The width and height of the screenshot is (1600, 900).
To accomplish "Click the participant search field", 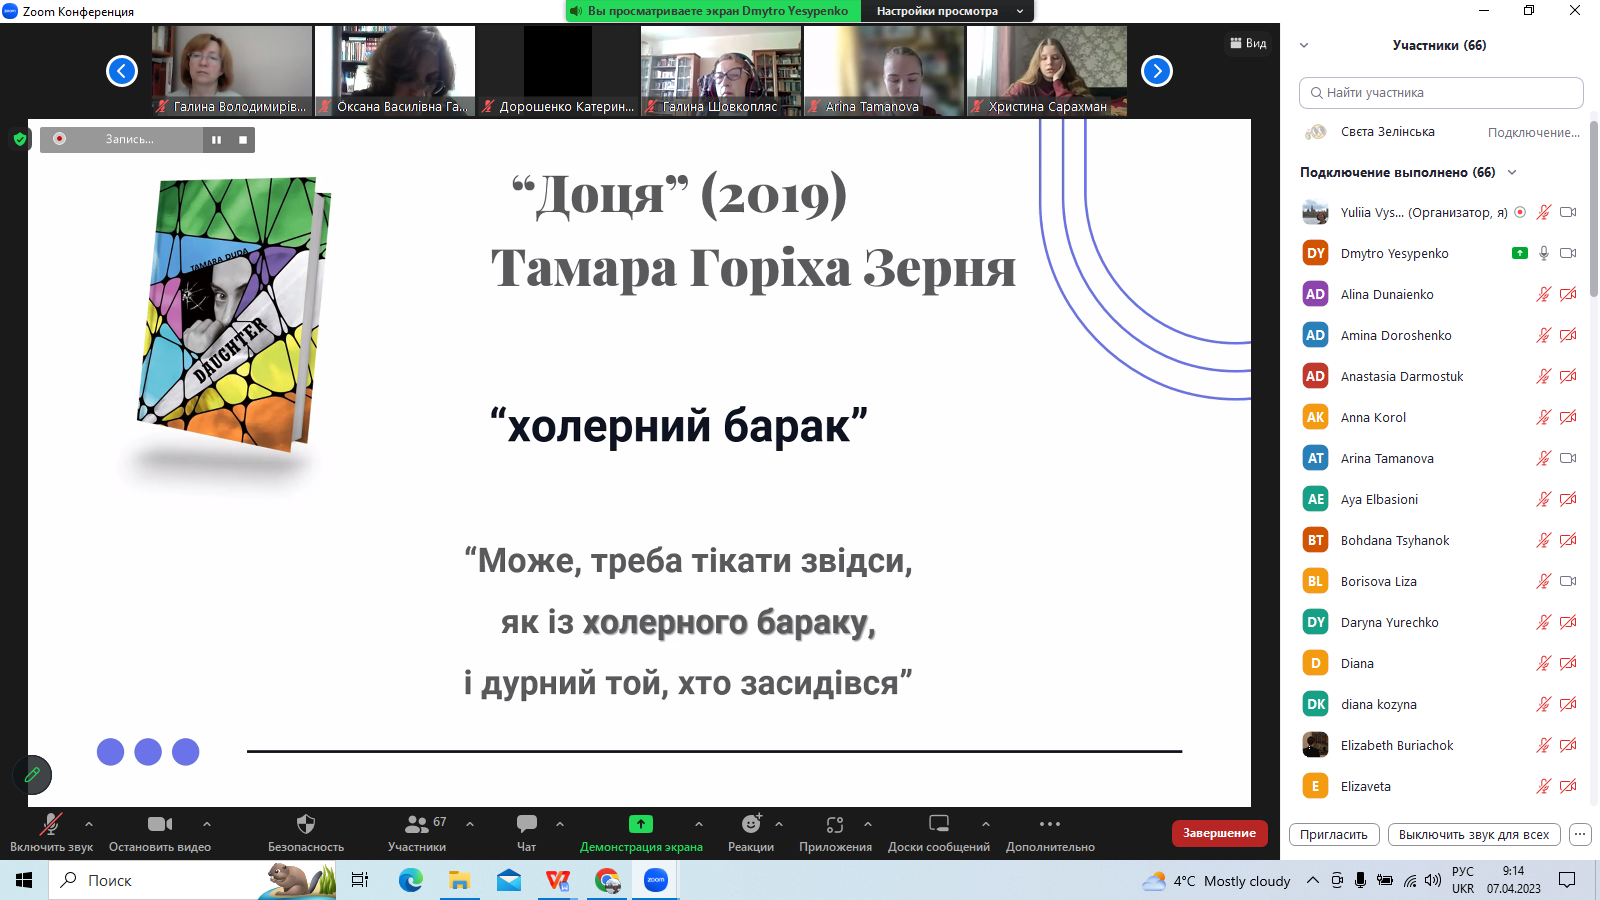I will [1441, 93].
